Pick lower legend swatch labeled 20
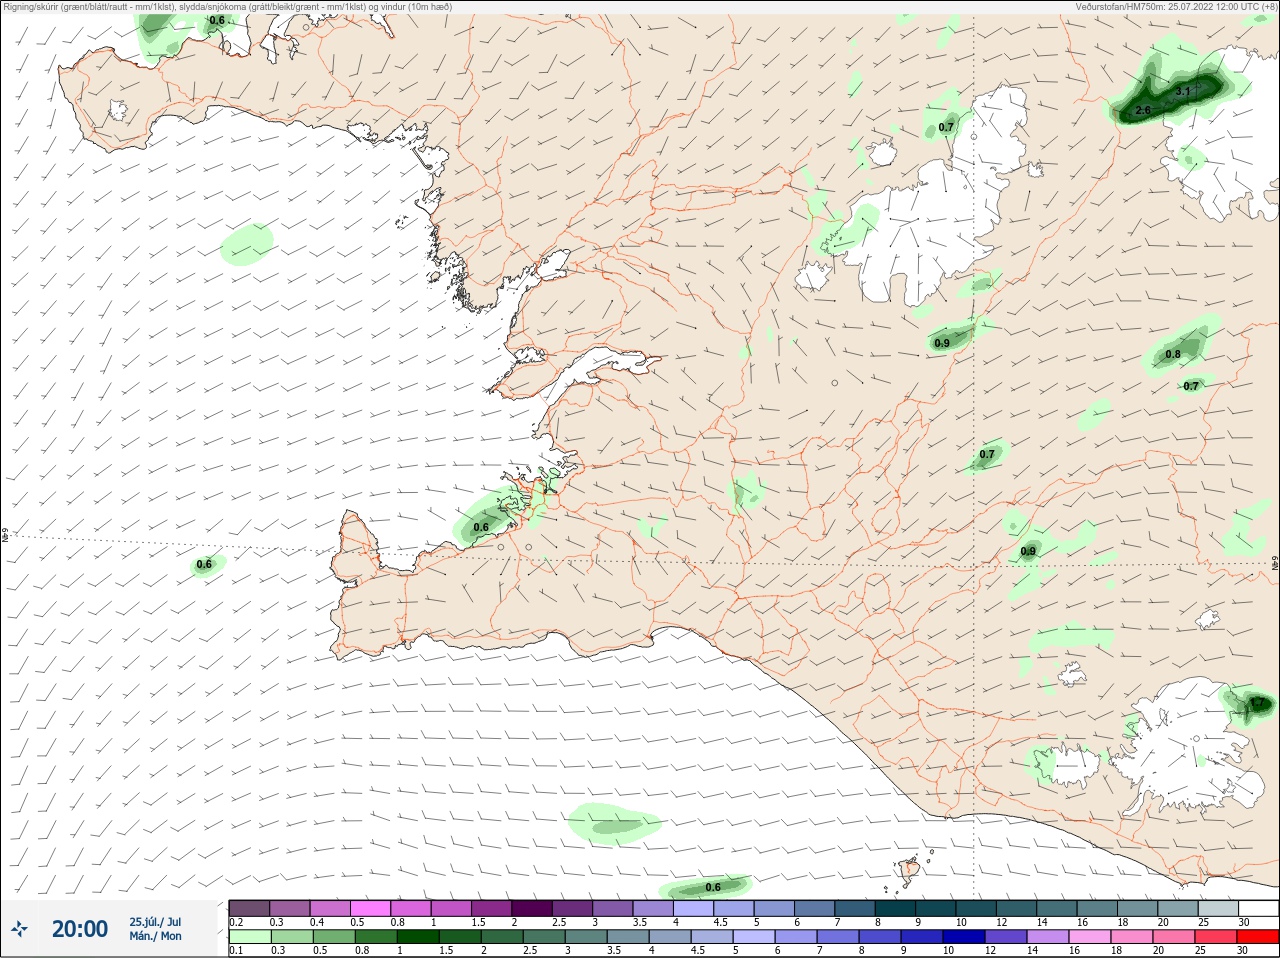The height and width of the screenshot is (958, 1280). tap(1174, 937)
